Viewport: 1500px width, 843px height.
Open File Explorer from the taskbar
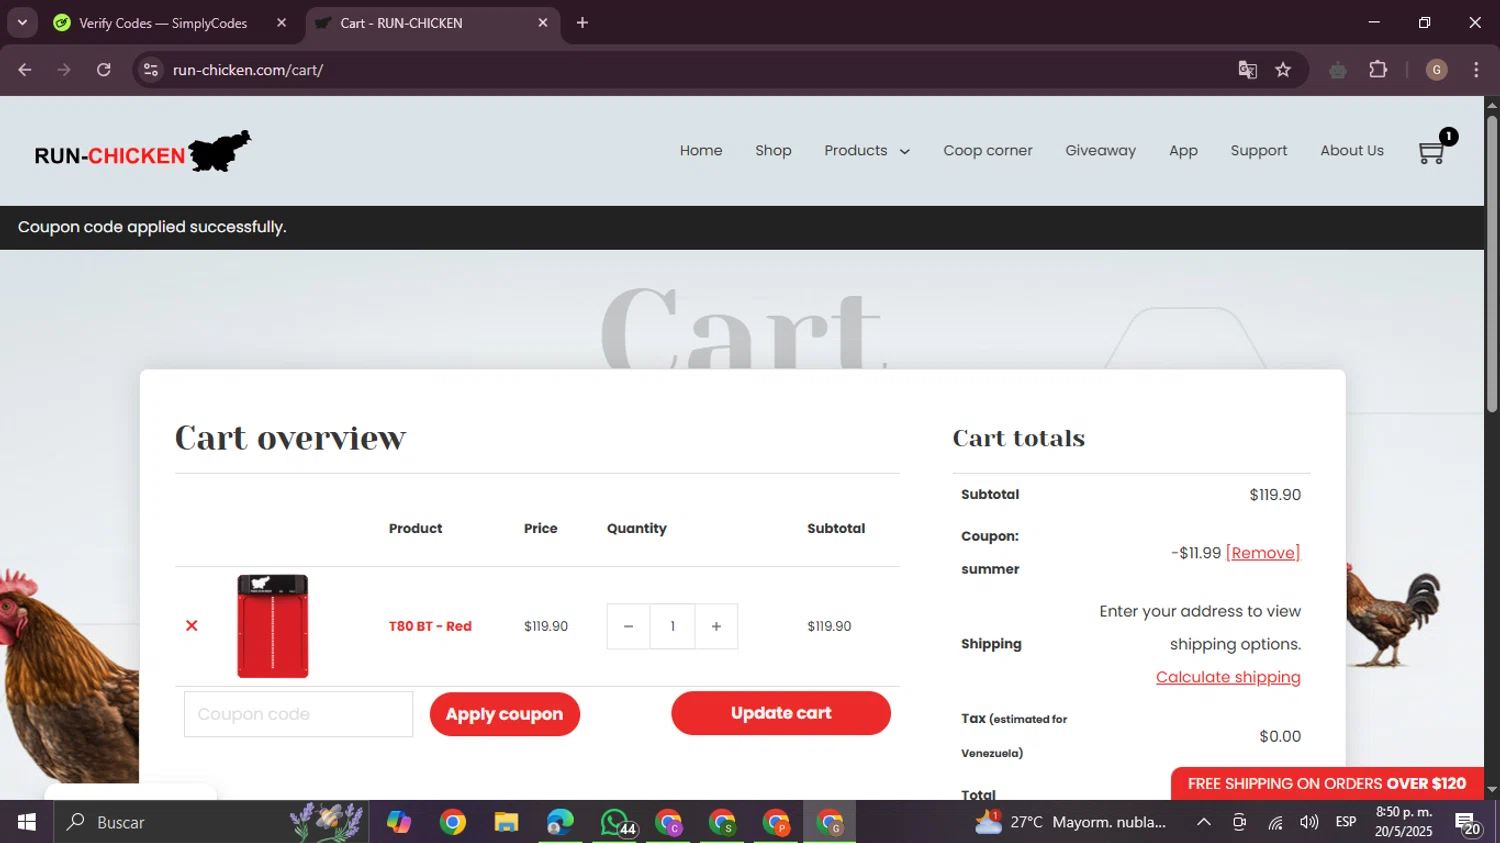(x=506, y=822)
